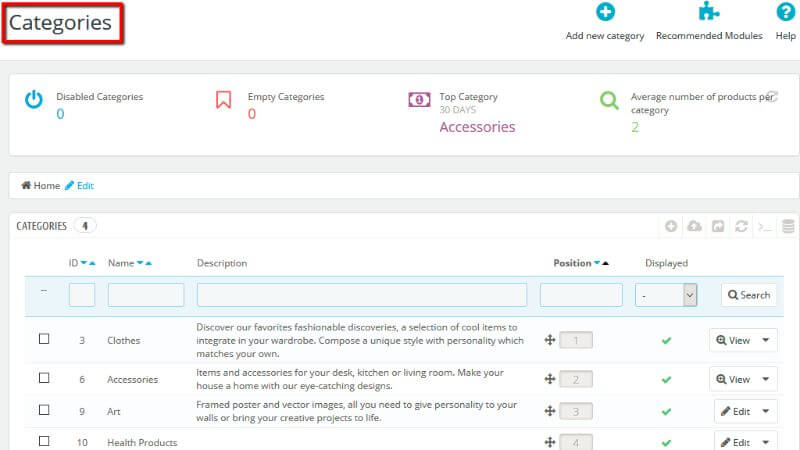Viewport: 800px width, 450px height.
Task: Expand actions dropdown for Art row
Action: click(766, 411)
